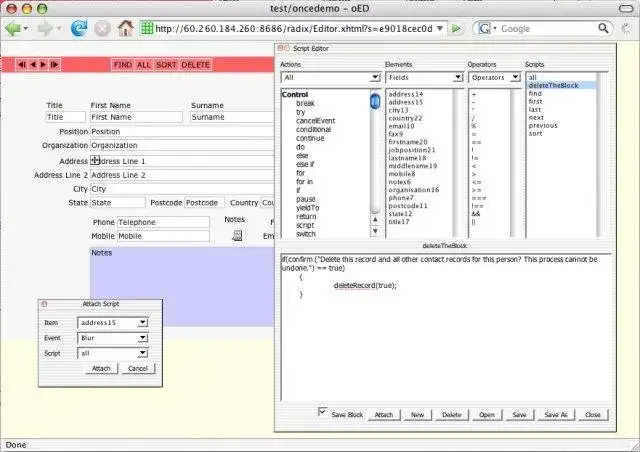640x452 pixels.
Task: Click the Save As button
Action: (x=556, y=415)
